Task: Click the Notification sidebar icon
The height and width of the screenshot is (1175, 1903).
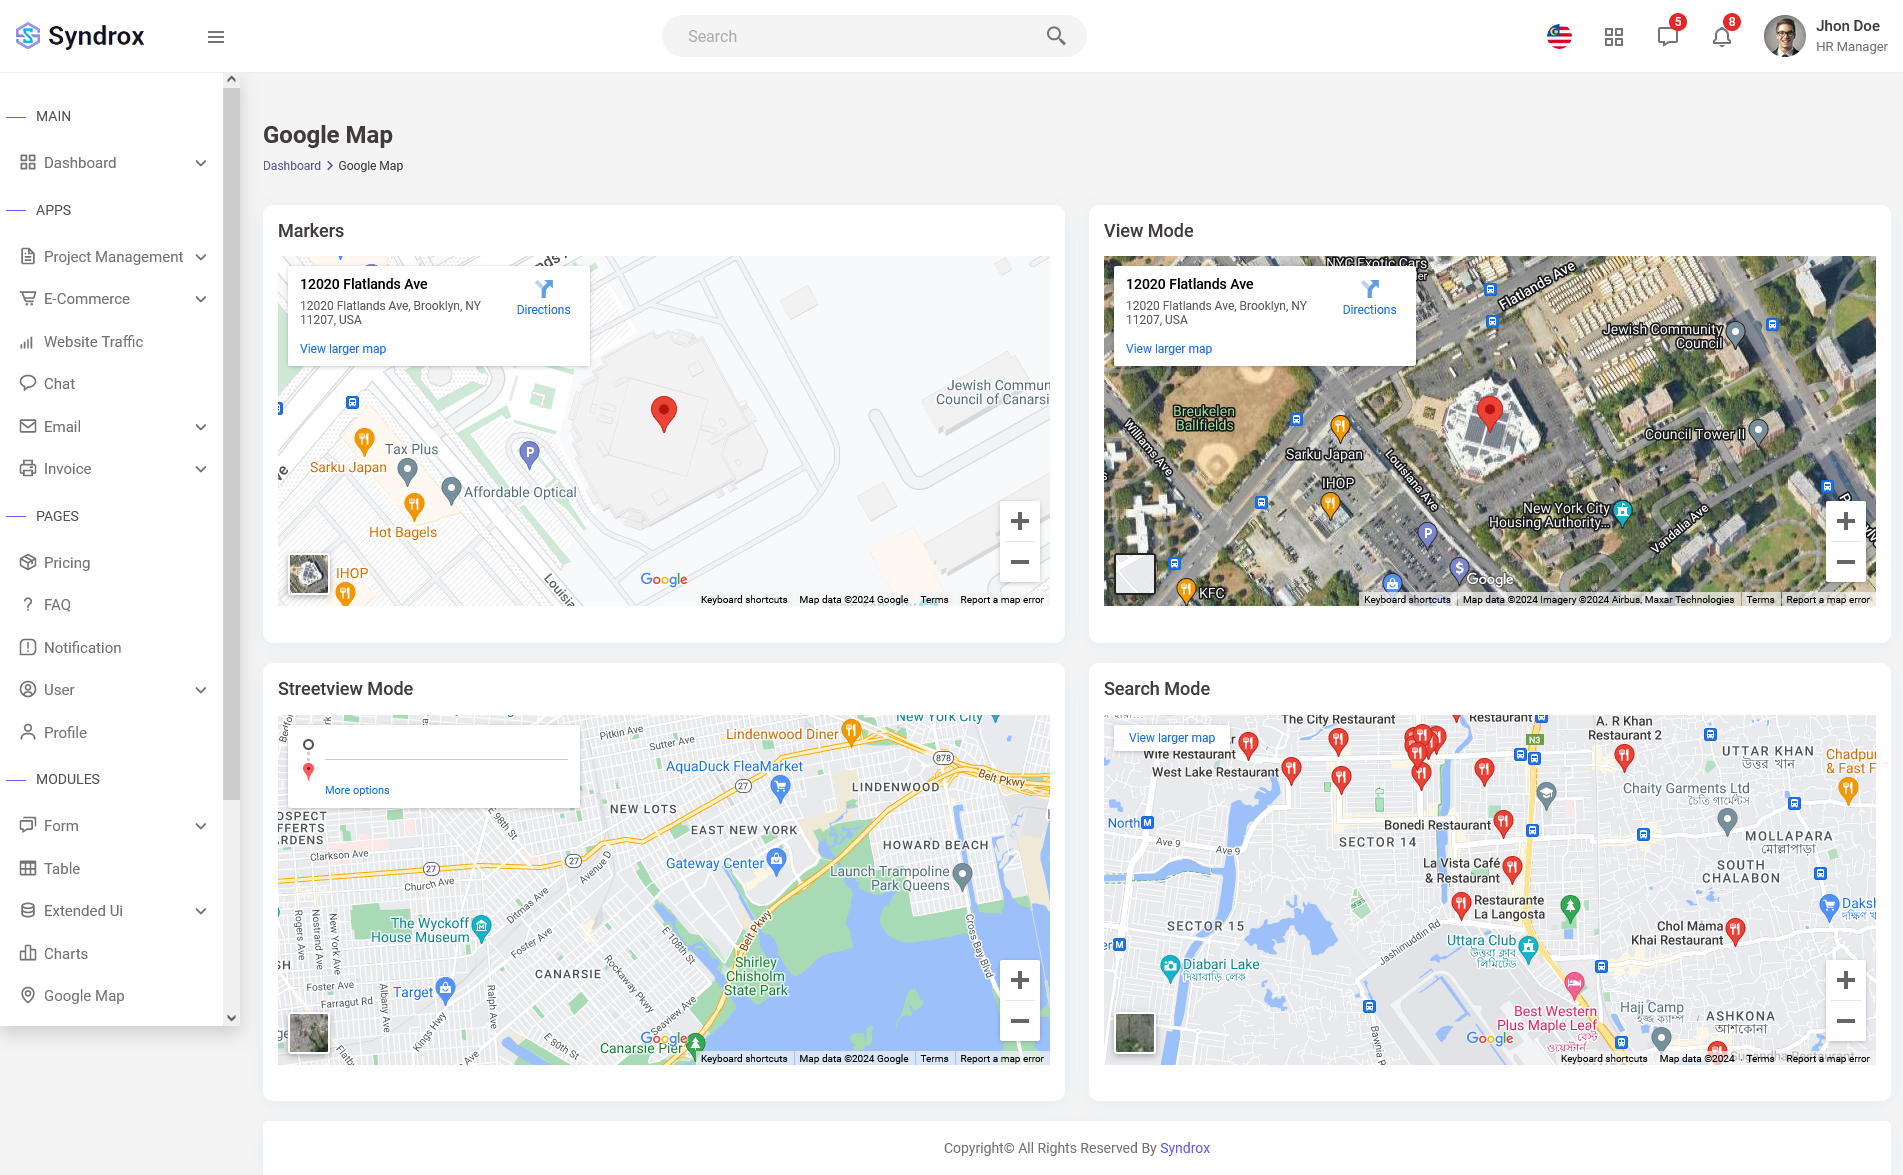Action: point(28,648)
